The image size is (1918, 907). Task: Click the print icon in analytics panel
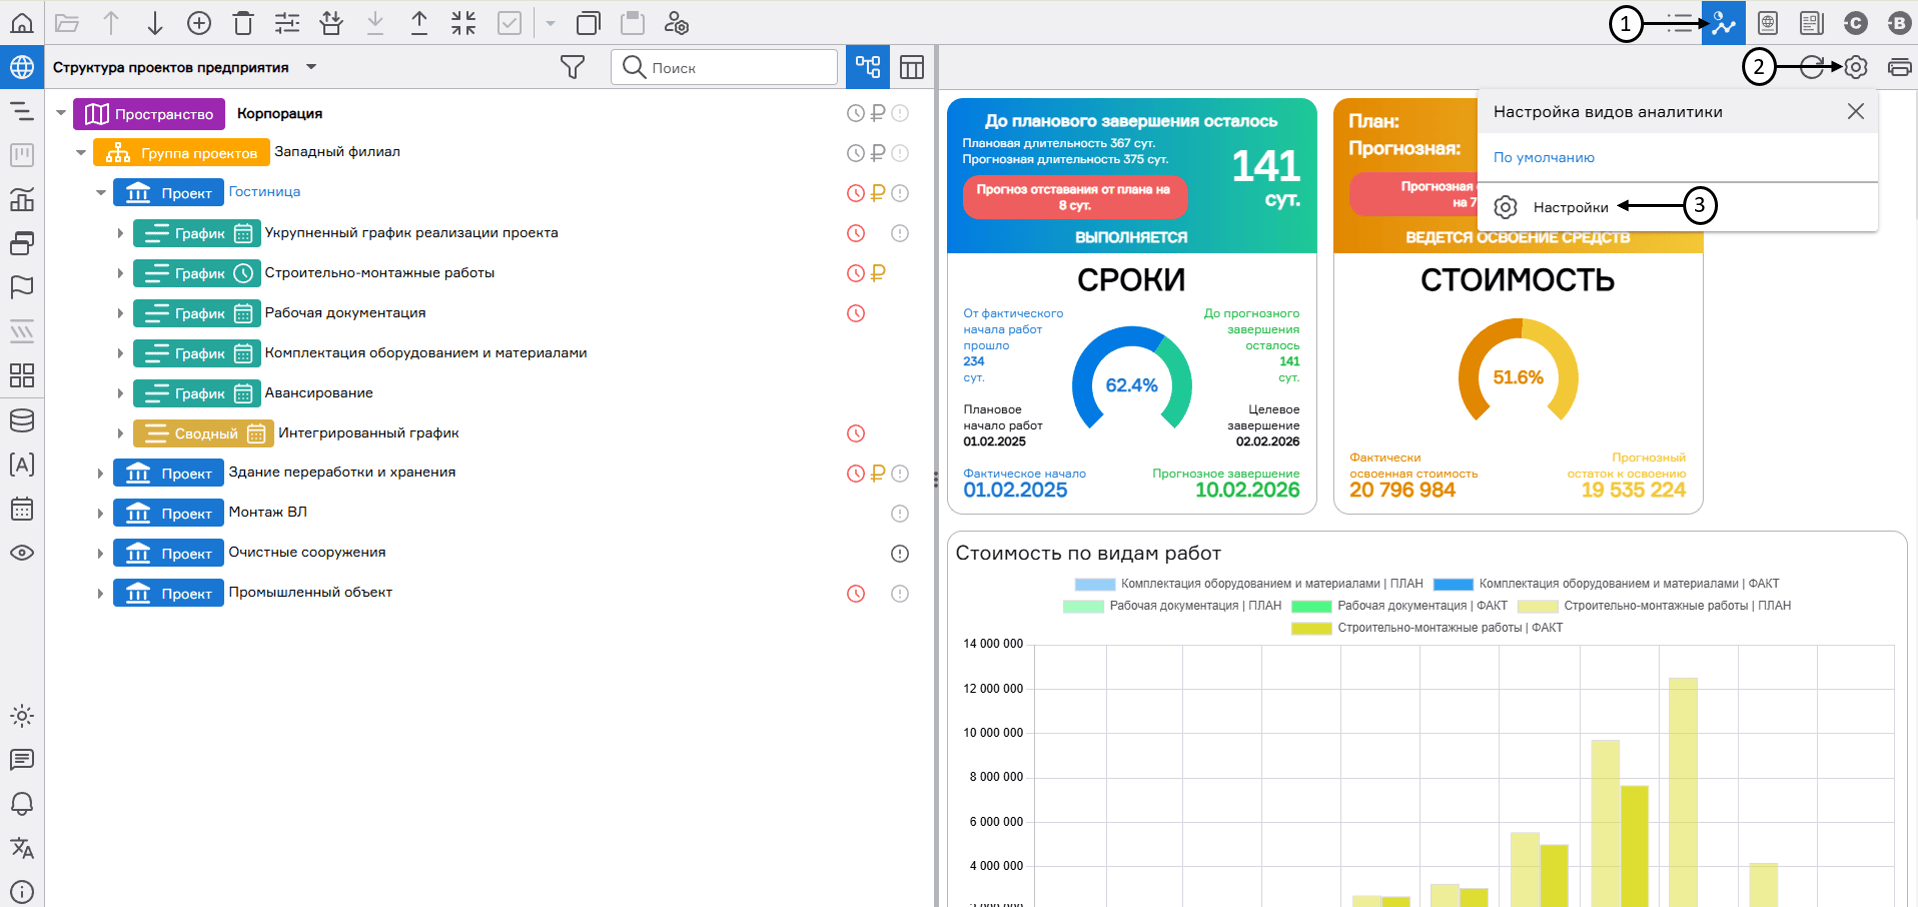(x=1899, y=67)
